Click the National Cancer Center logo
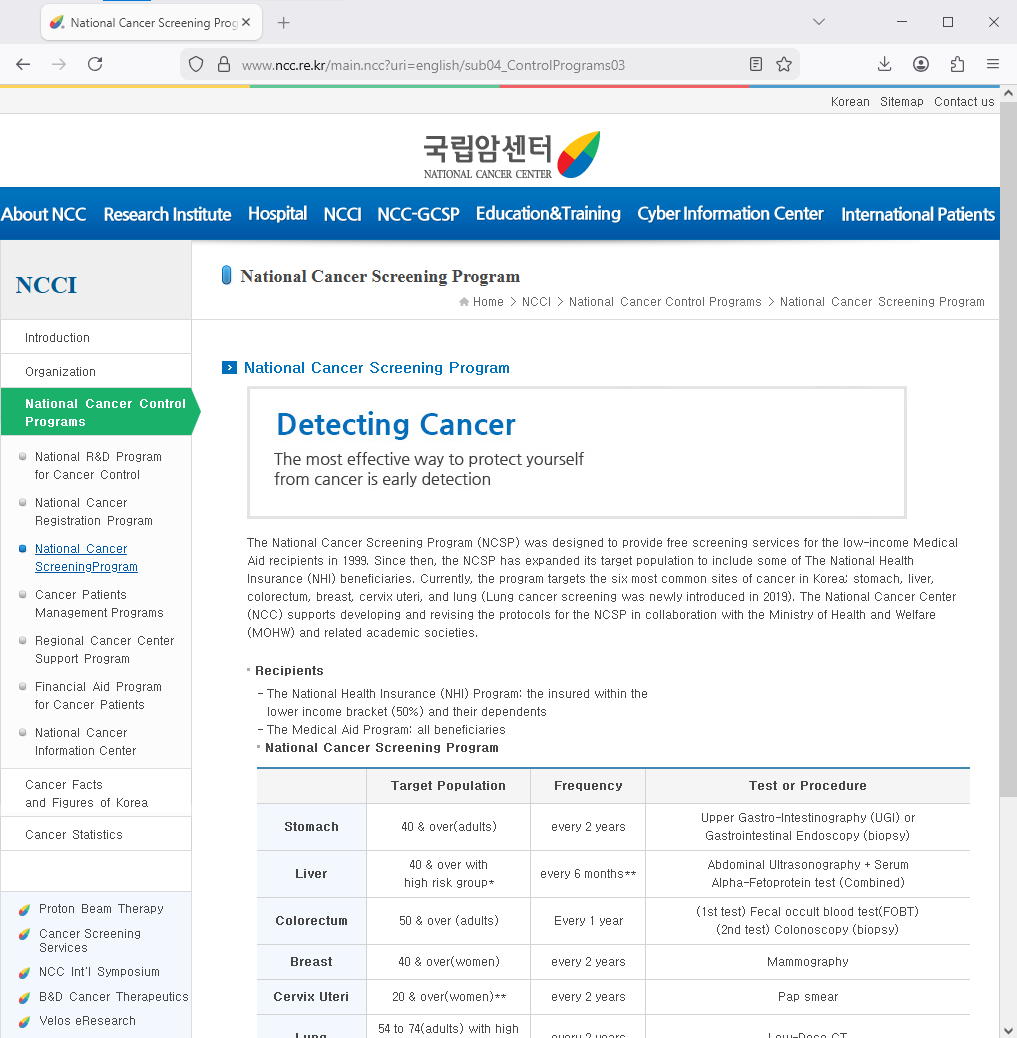1017x1038 pixels. click(511, 155)
